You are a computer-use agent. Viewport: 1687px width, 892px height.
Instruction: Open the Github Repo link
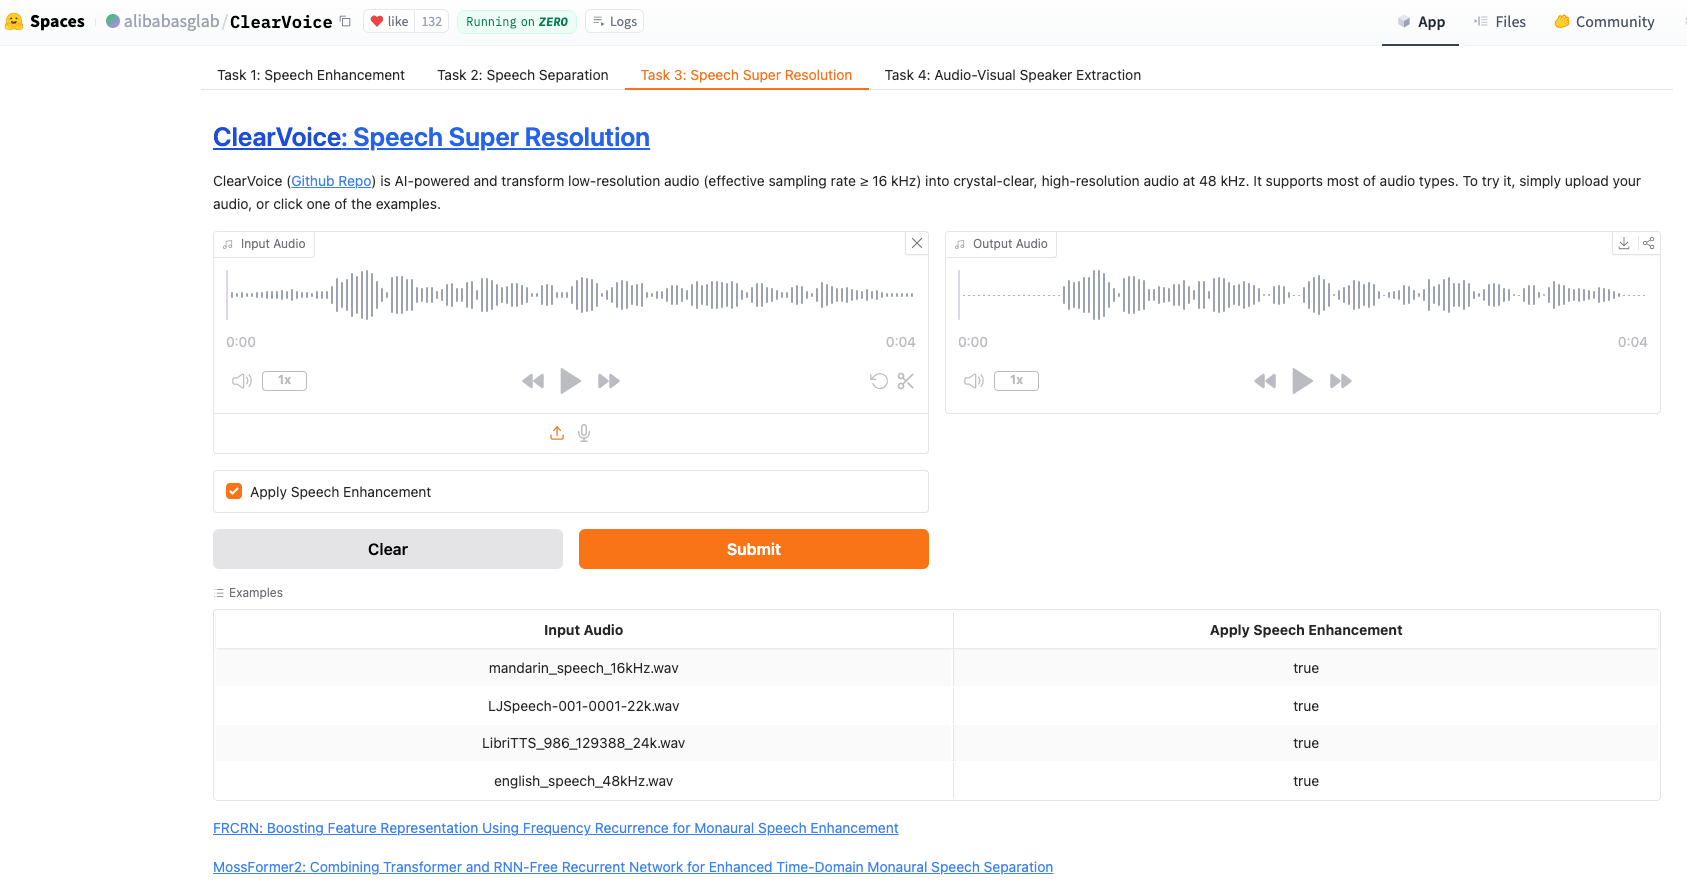(x=331, y=181)
